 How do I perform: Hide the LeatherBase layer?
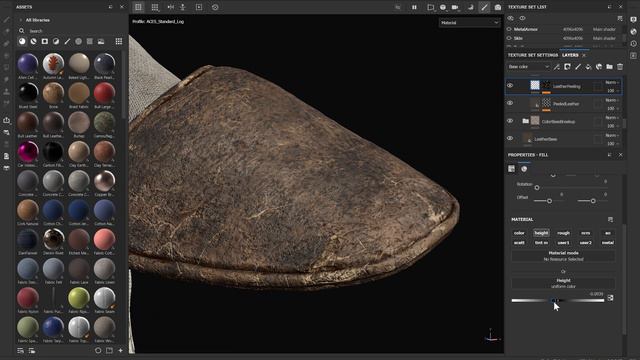coord(510,138)
